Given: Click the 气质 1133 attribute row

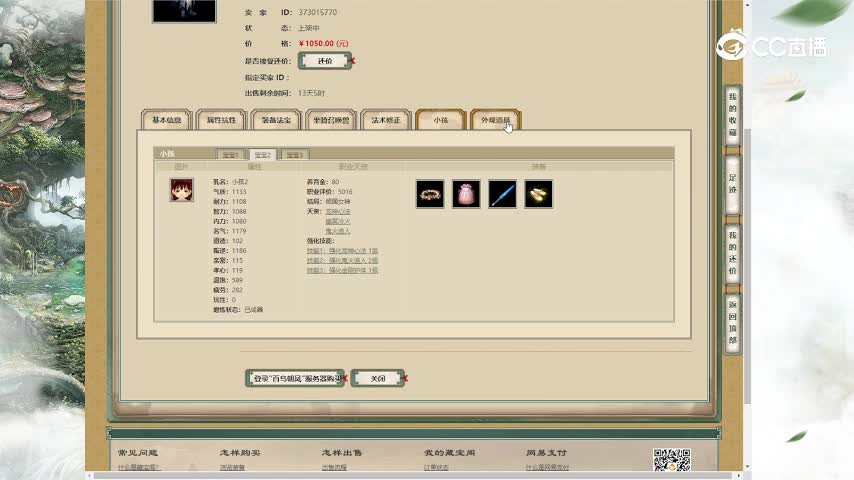Looking at the screenshot, I should coord(230,192).
